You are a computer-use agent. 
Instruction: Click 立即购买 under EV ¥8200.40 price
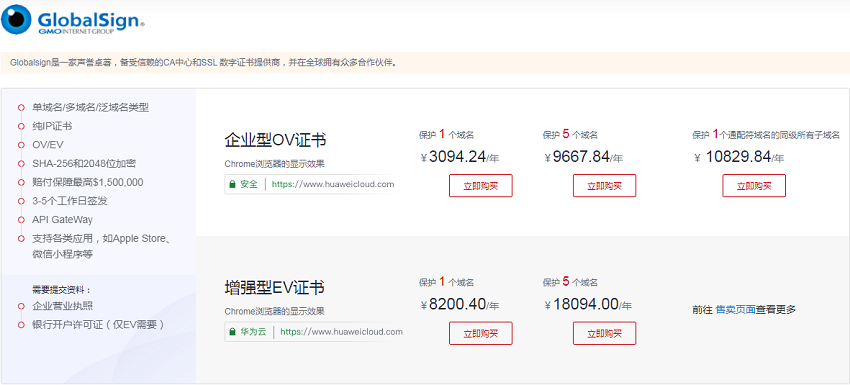point(480,333)
